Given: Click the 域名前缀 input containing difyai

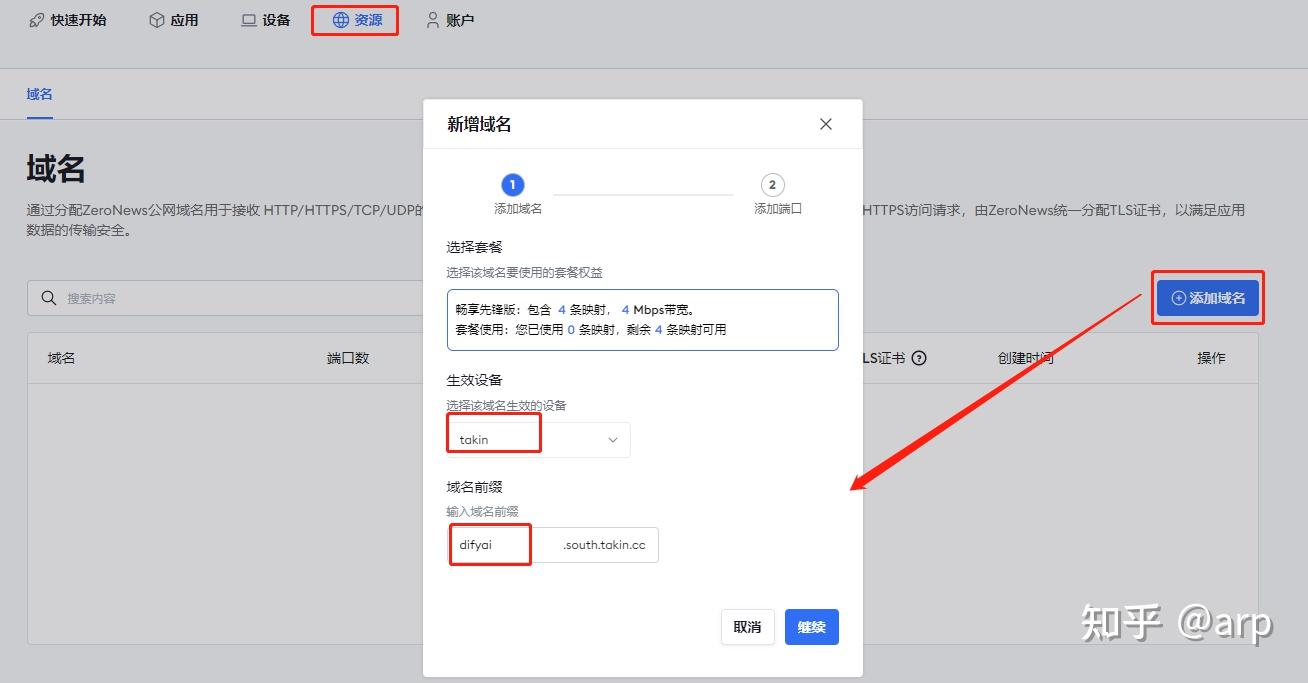Looking at the screenshot, I should coord(490,545).
